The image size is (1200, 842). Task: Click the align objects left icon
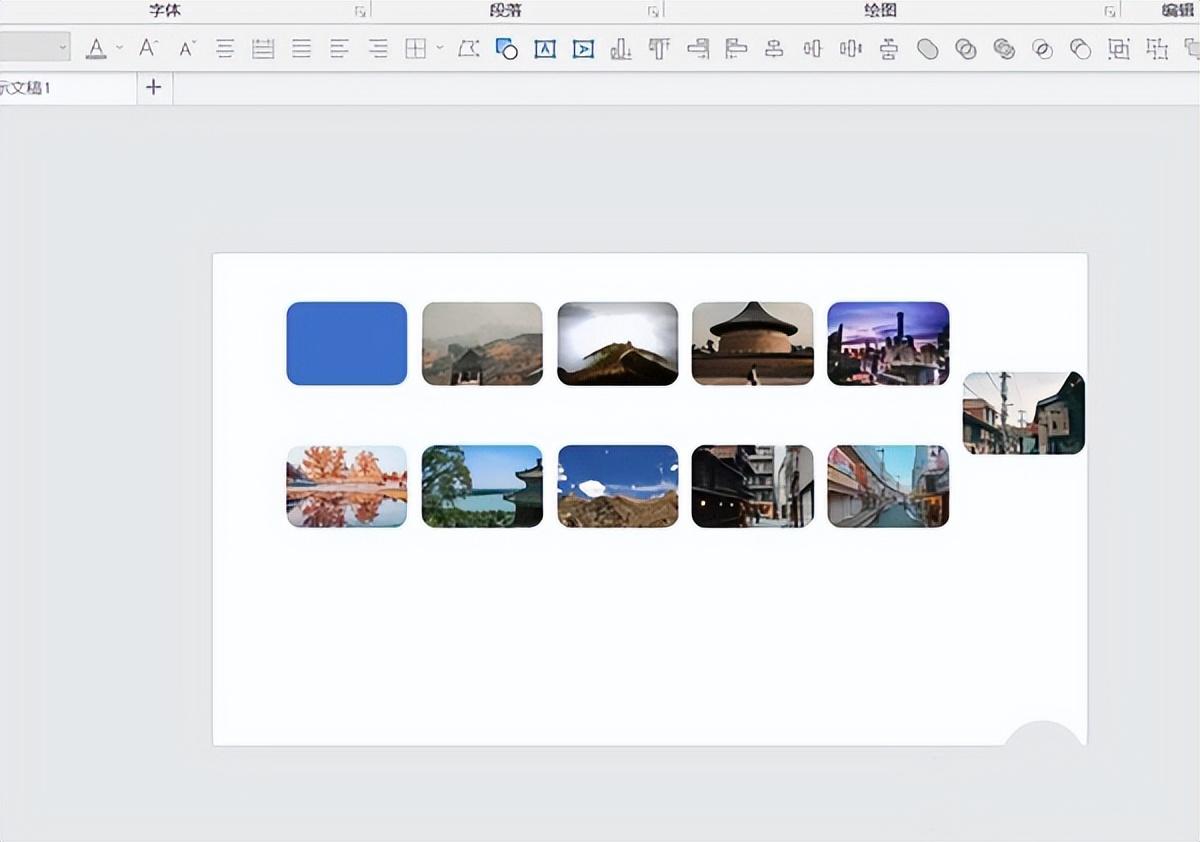coord(736,49)
